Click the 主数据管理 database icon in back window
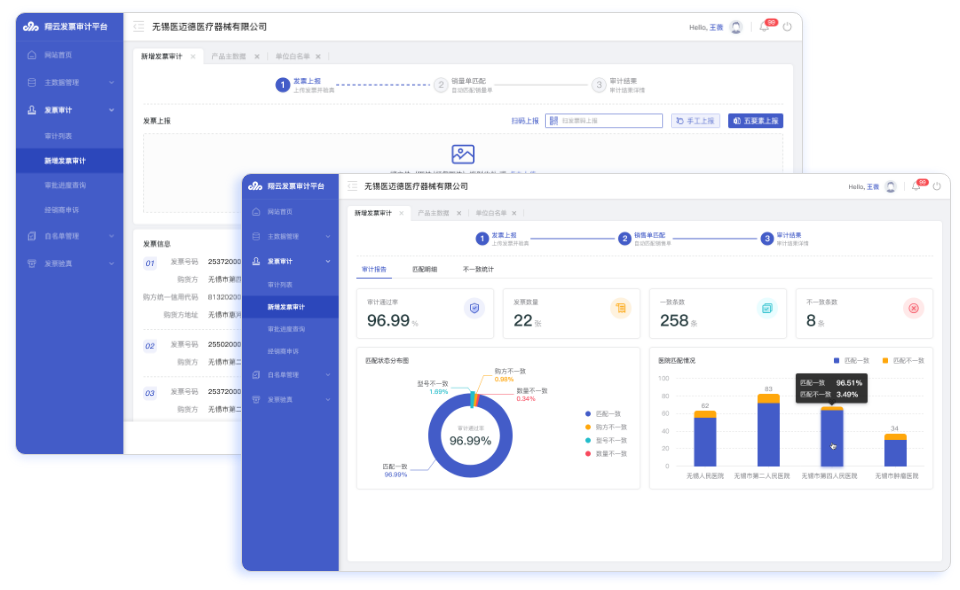 32,82
